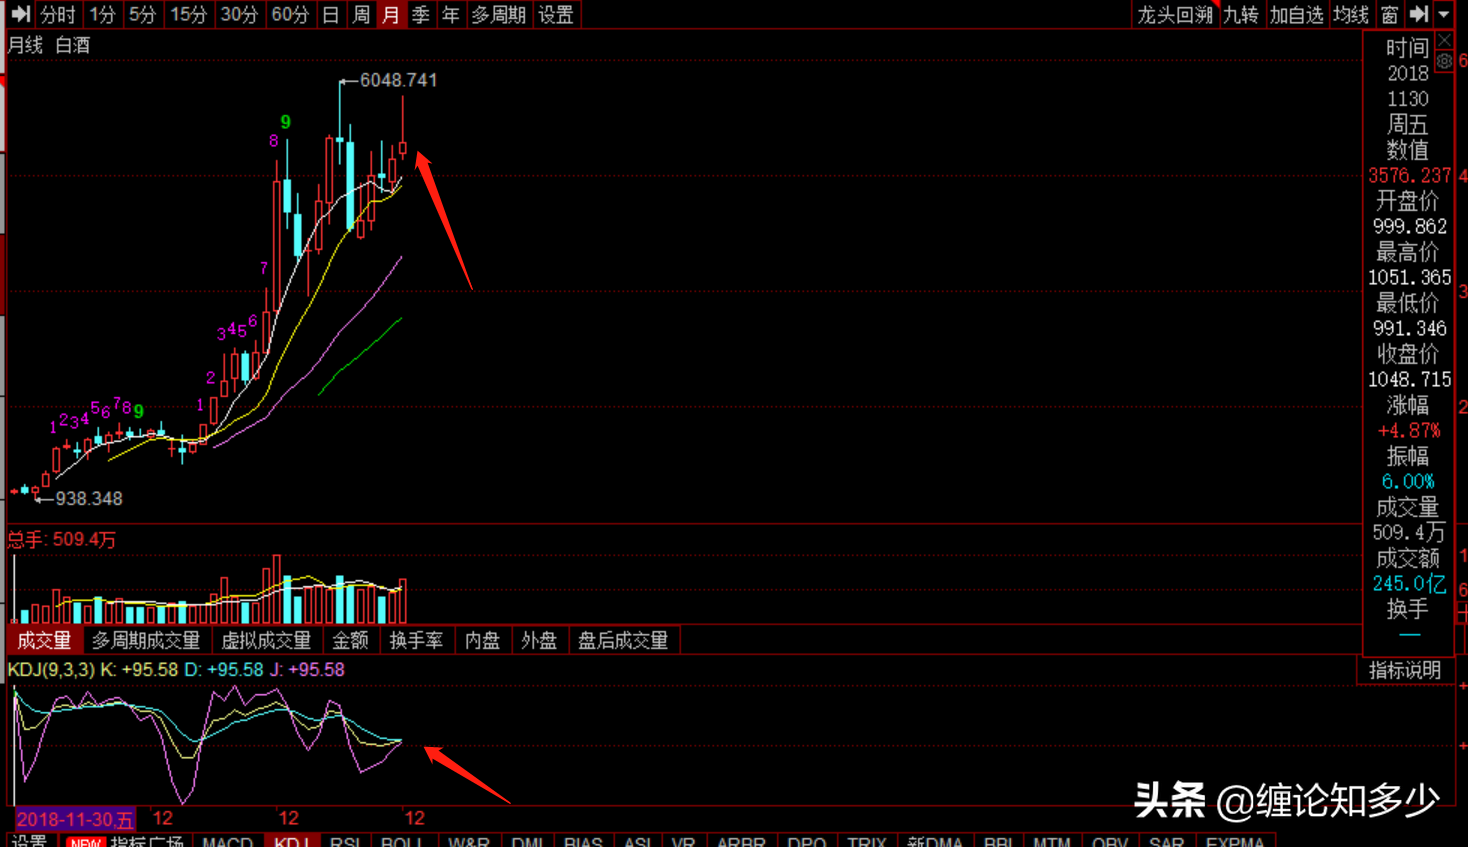Toggle the 九转 indicator

(1241, 15)
